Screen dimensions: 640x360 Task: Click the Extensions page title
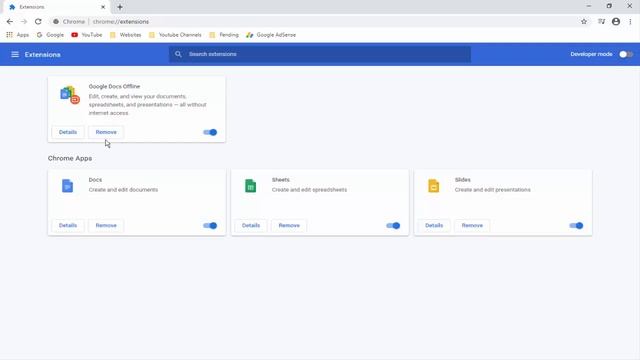tap(42, 55)
